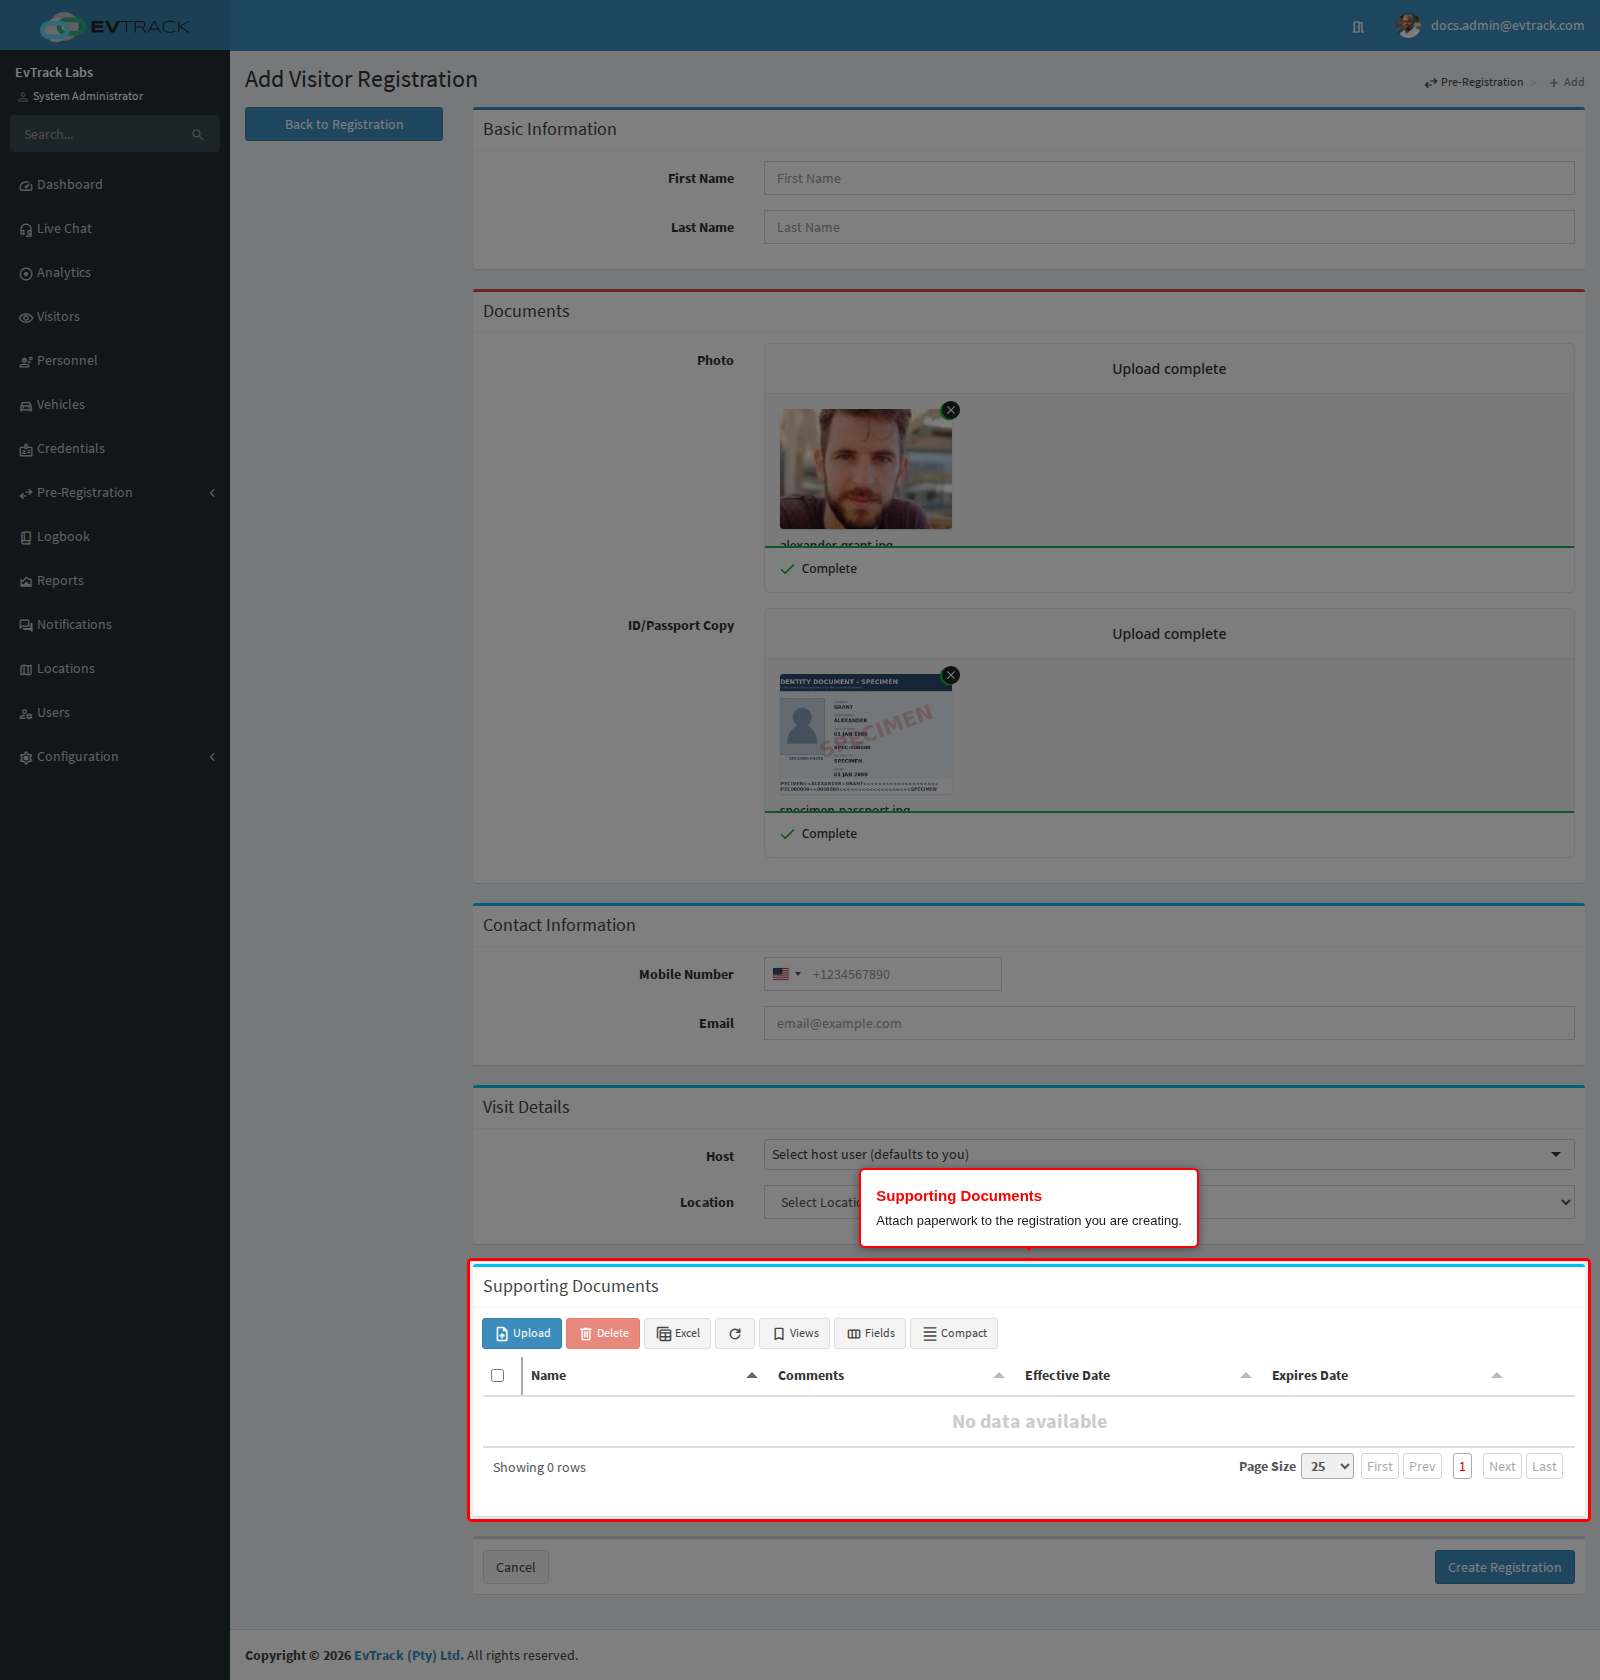Viewport: 1600px width, 1680px height.
Task: Click the refresh table icon
Action: [x=735, y=1333]
